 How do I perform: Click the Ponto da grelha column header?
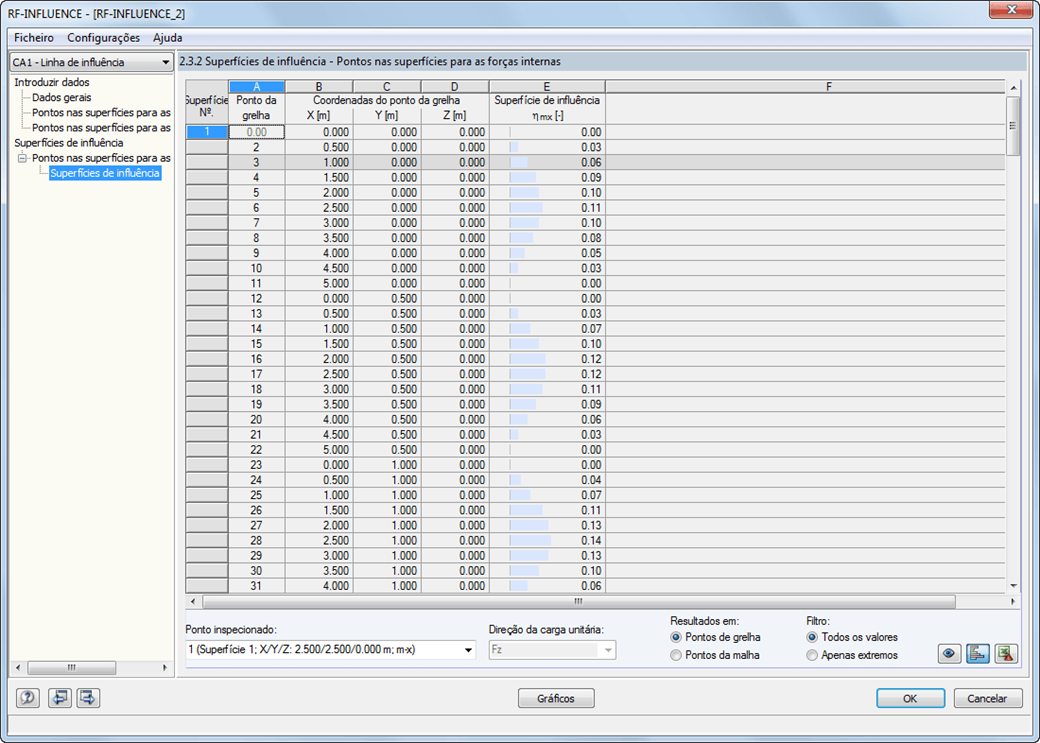(x=257, y=108)
